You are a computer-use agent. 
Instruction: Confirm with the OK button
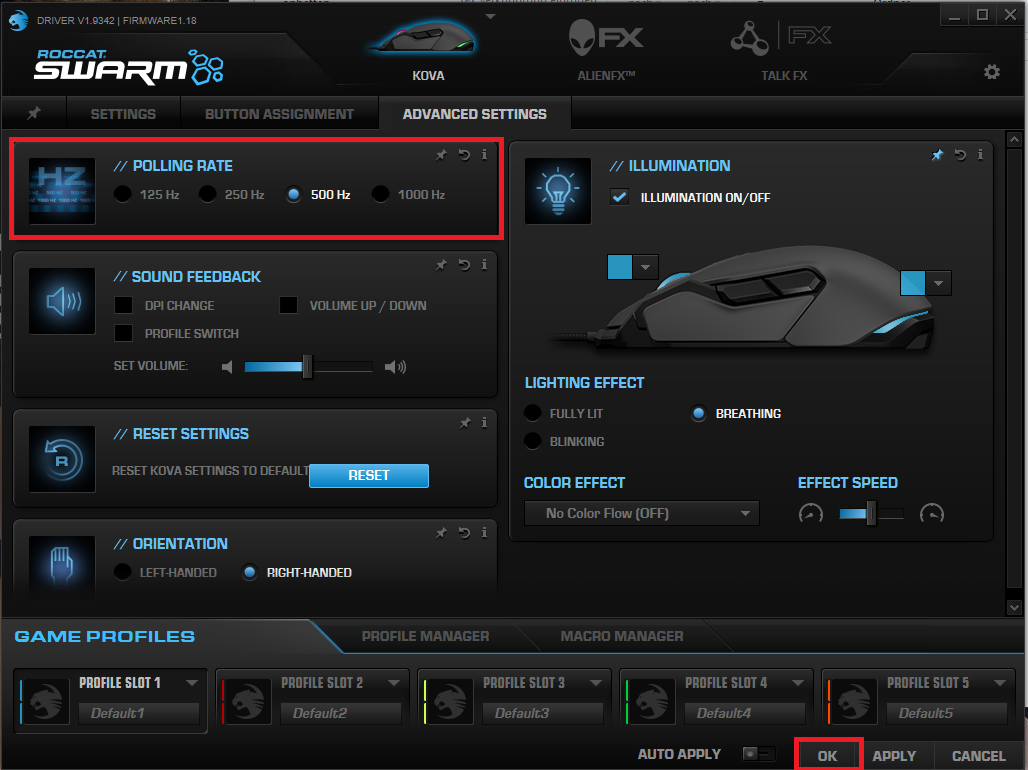click(x=828, y=756)
